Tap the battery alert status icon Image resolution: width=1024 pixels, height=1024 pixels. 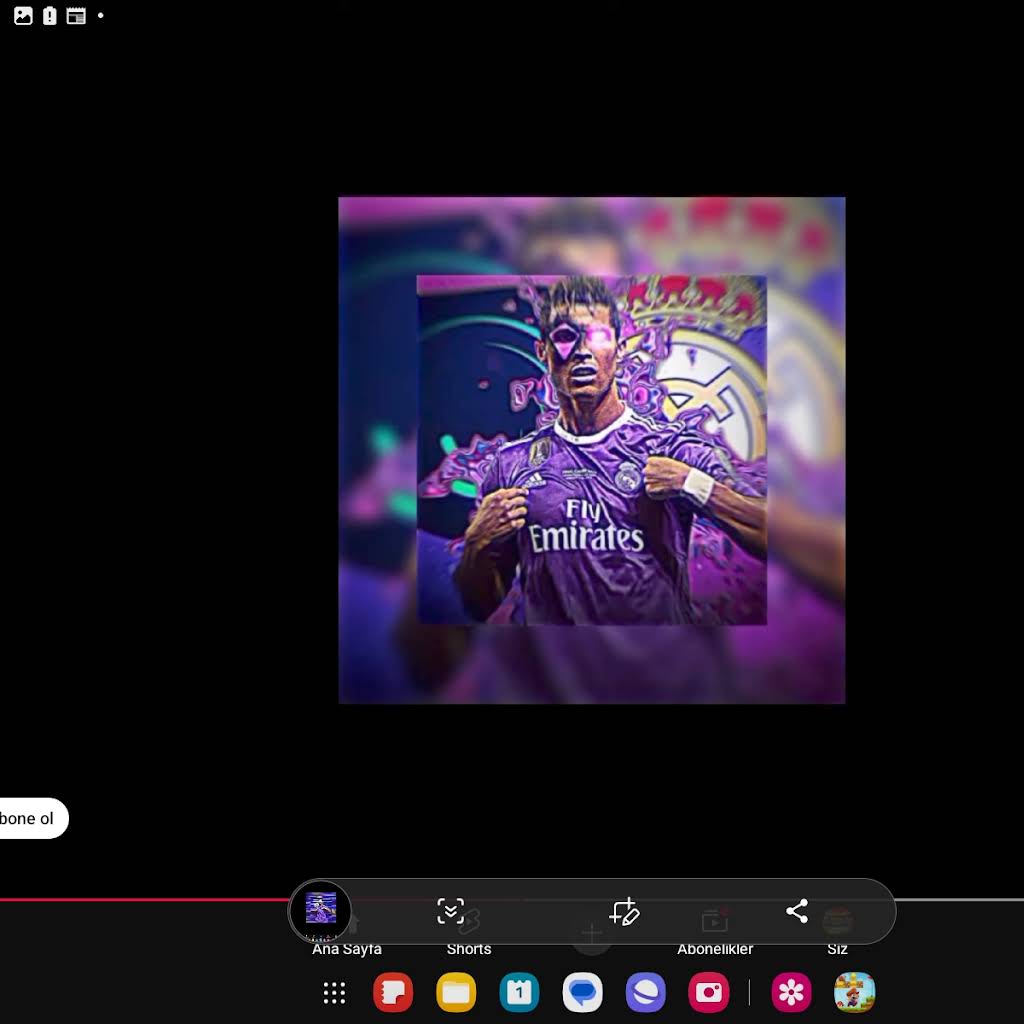click(x=50, y=16)
